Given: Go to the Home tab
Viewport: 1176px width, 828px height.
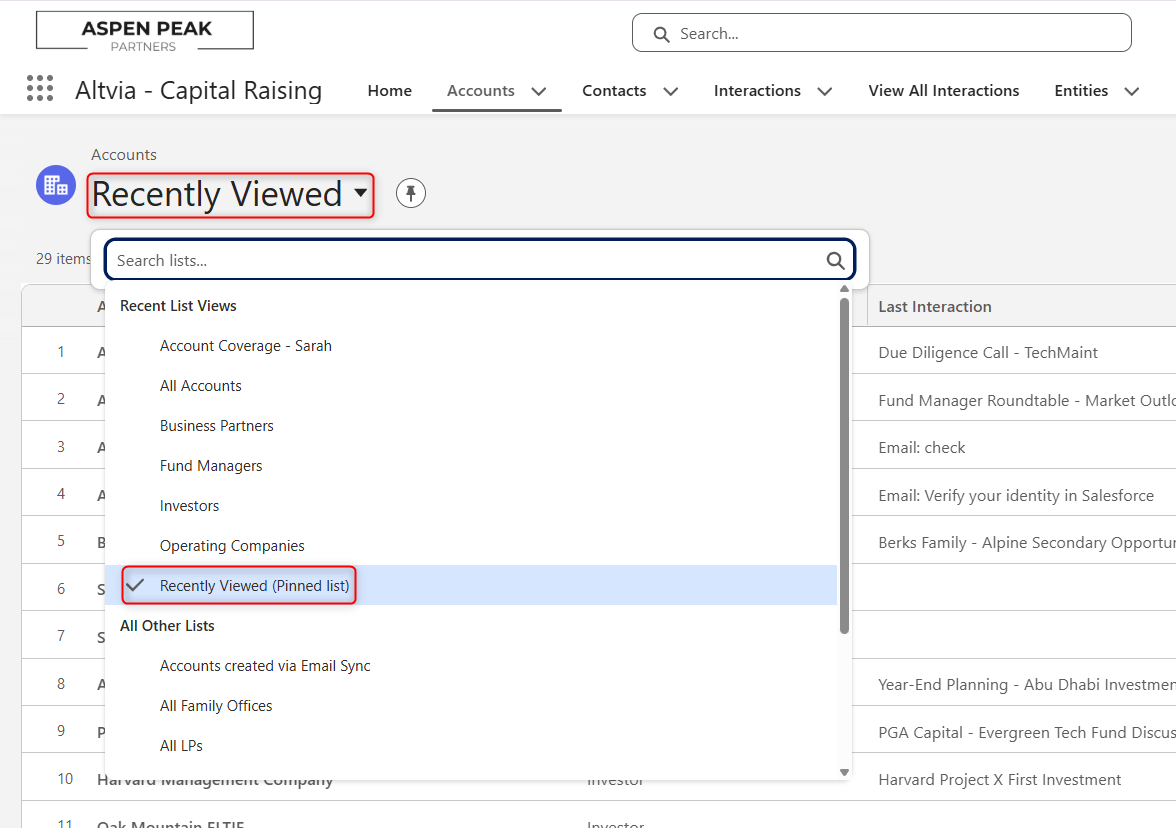Looking at the screenshot, I should 389,91.
